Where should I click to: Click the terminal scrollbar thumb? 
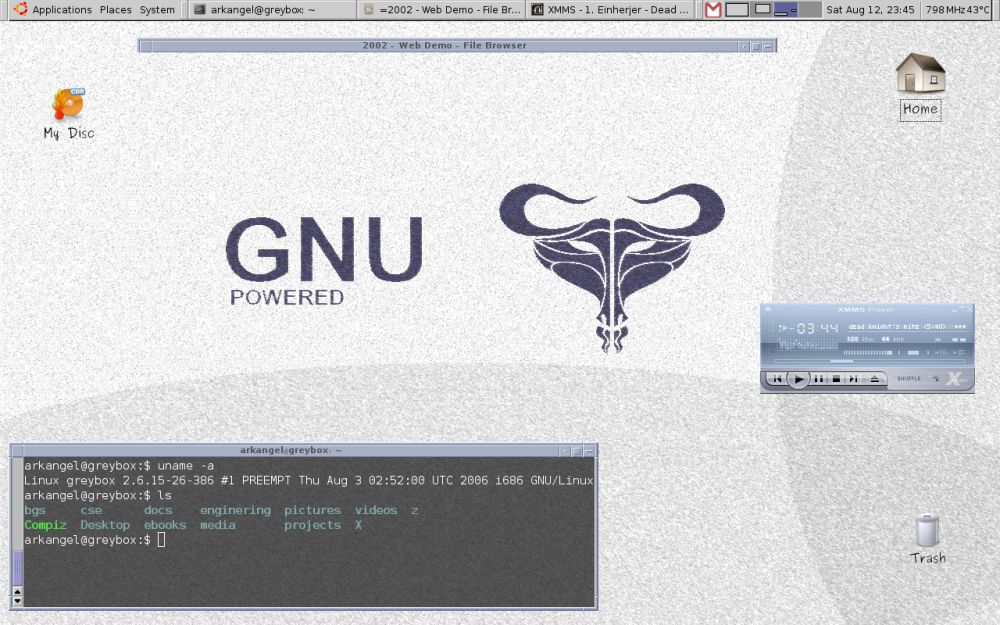17,568
